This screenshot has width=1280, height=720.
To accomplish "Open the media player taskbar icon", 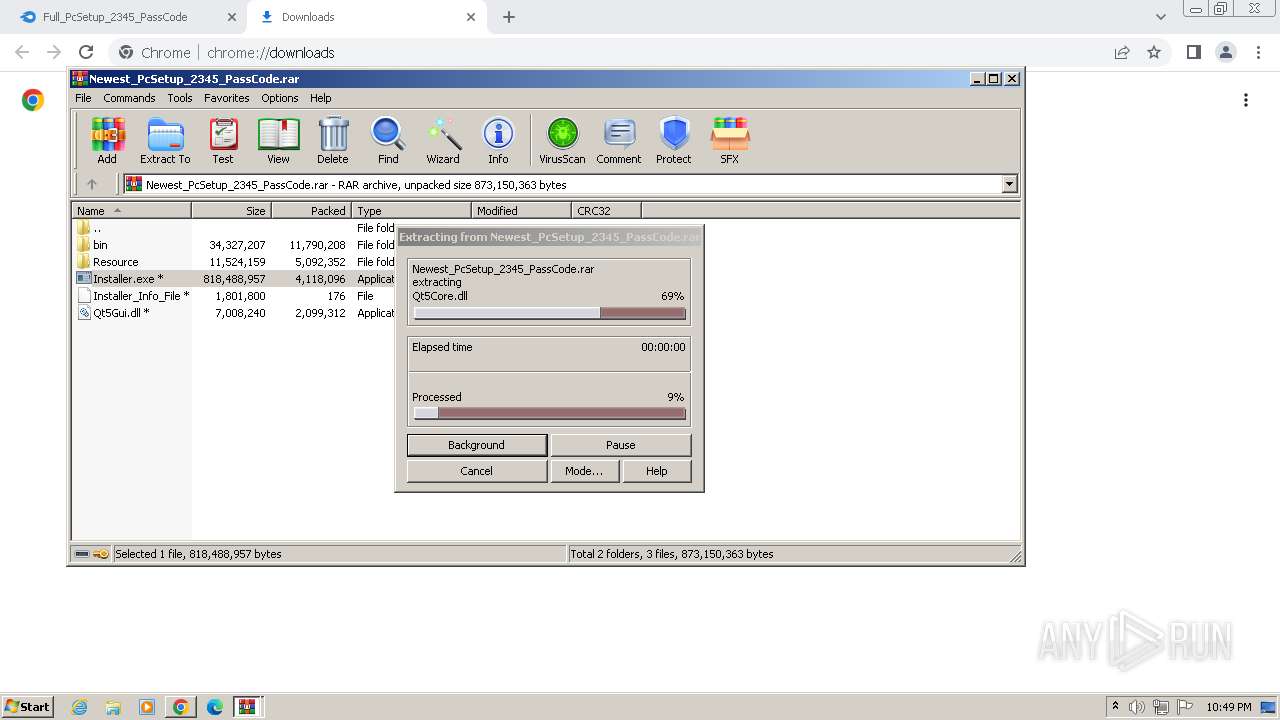I will click(x=147, y=707).
